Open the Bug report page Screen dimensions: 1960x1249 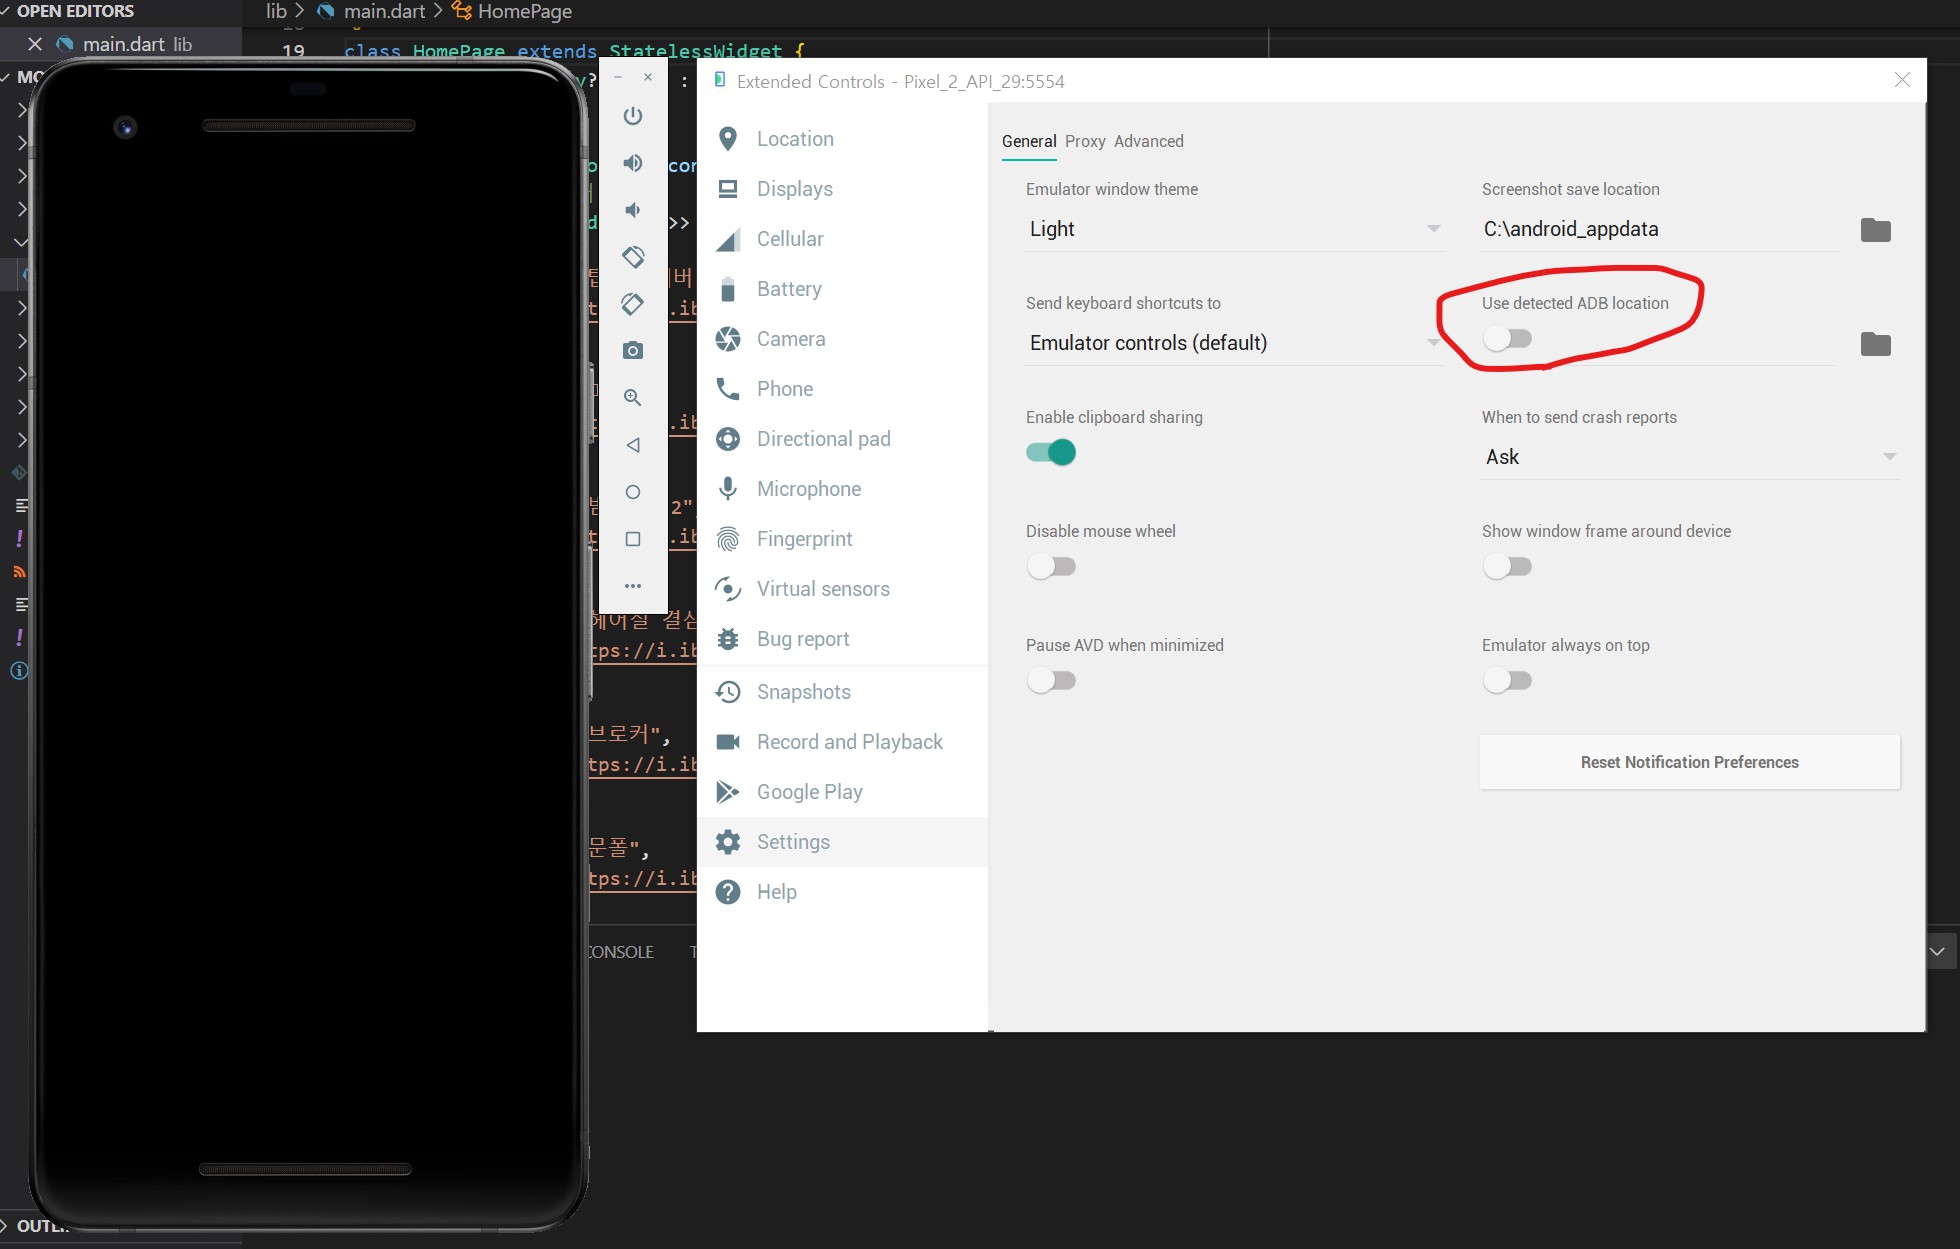point(842,639)
